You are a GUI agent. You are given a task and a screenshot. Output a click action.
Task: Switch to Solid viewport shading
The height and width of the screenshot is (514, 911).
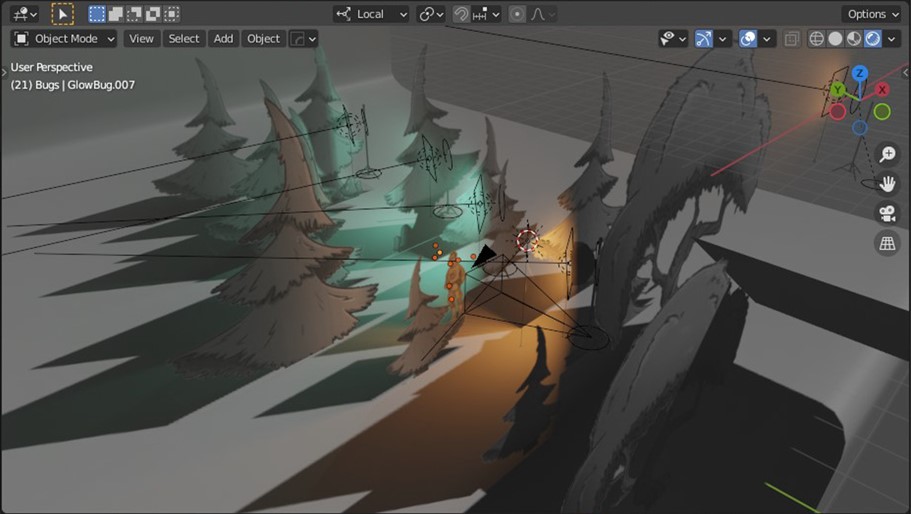point(835,39)
